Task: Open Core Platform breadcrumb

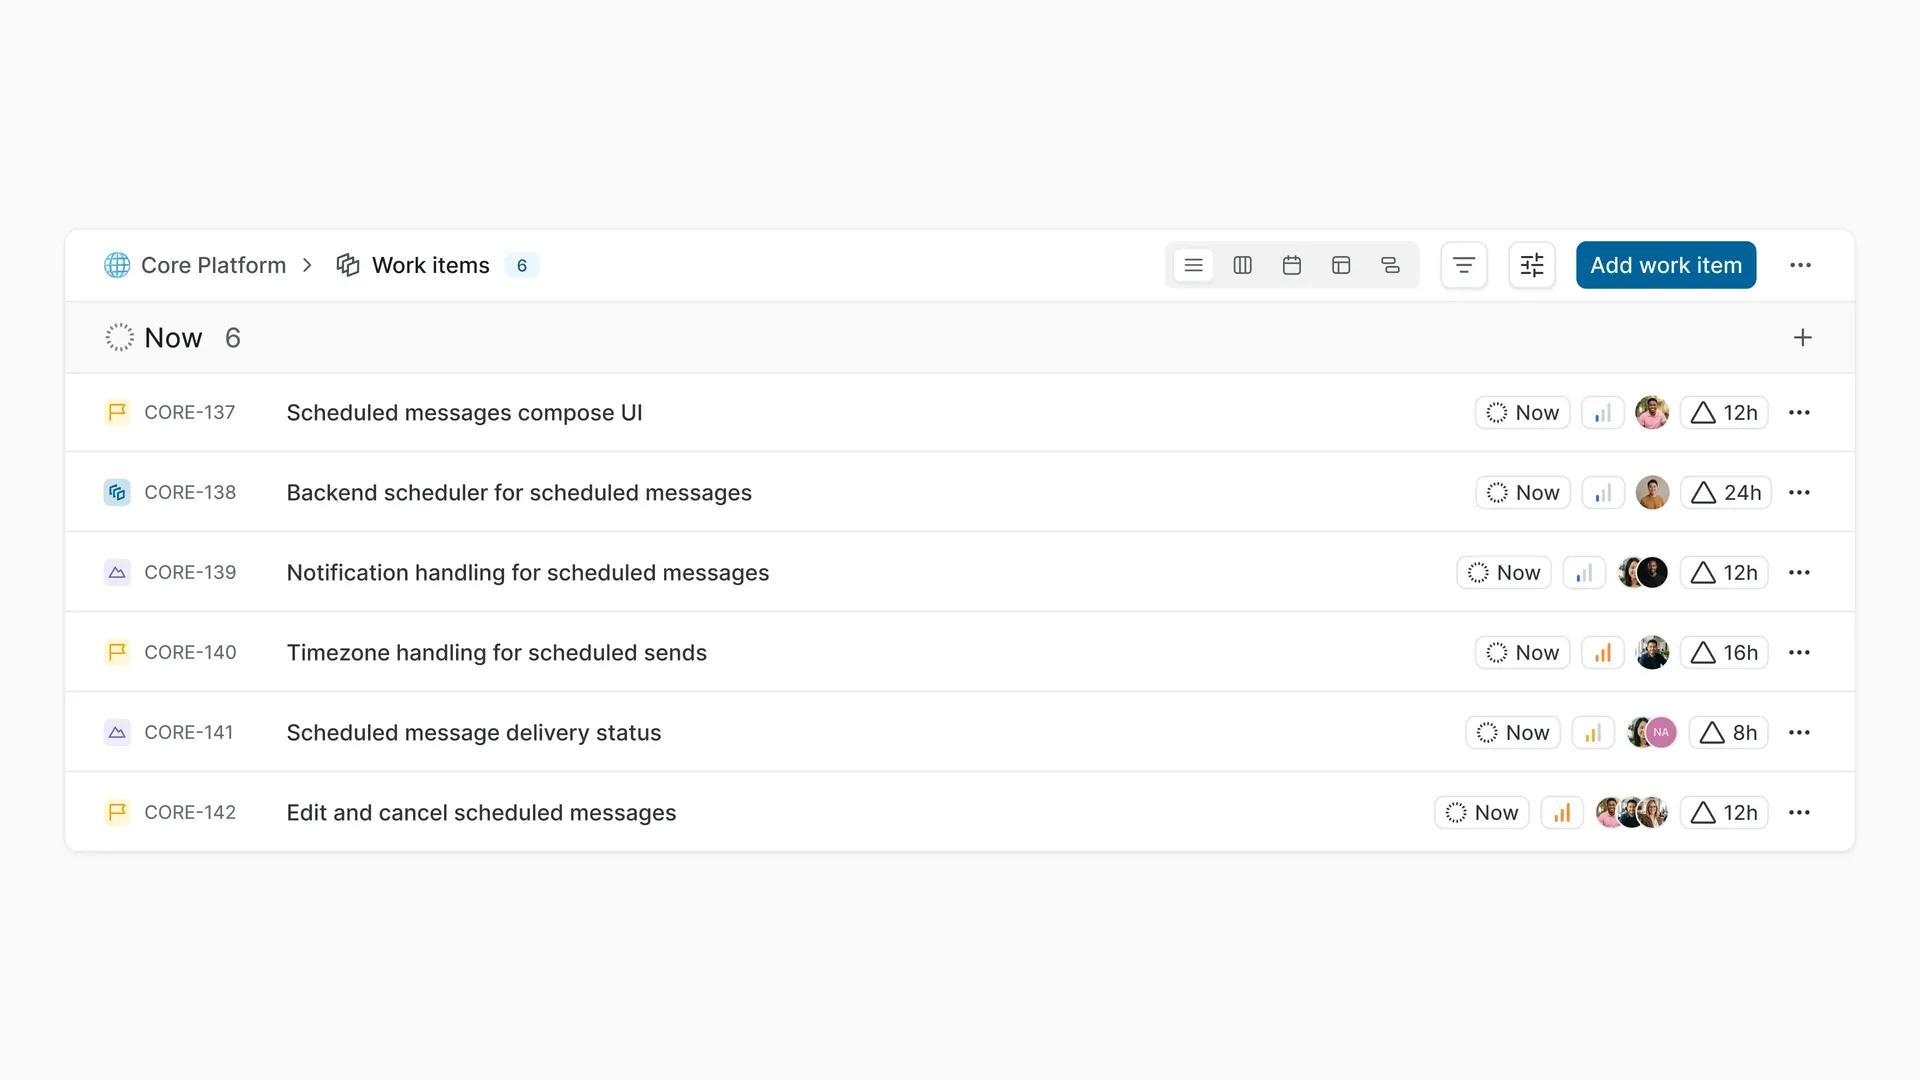Action: [196, 265]
